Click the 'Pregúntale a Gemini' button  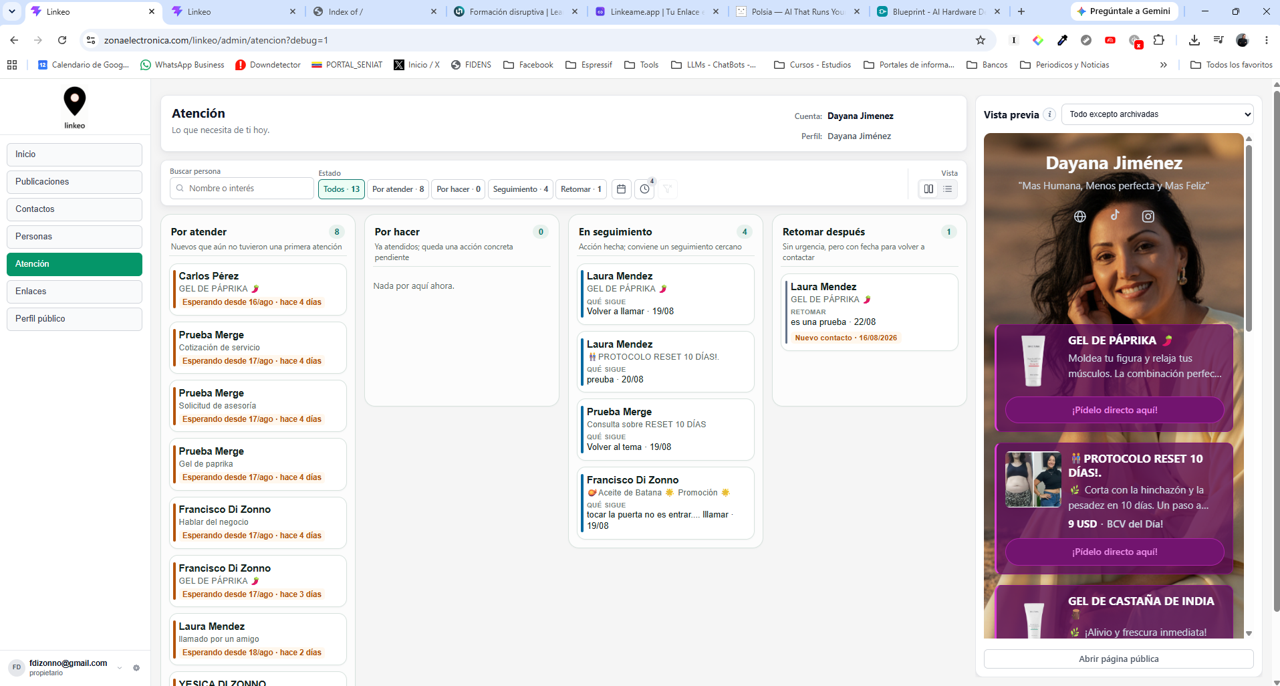coord(1125,11)
